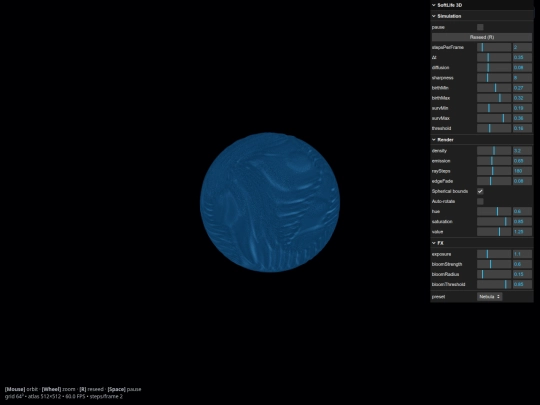Adjust the edgeFade slider
Image resolution: width=540 pixels, height=405 pixels.
click(x=494, y=181)
